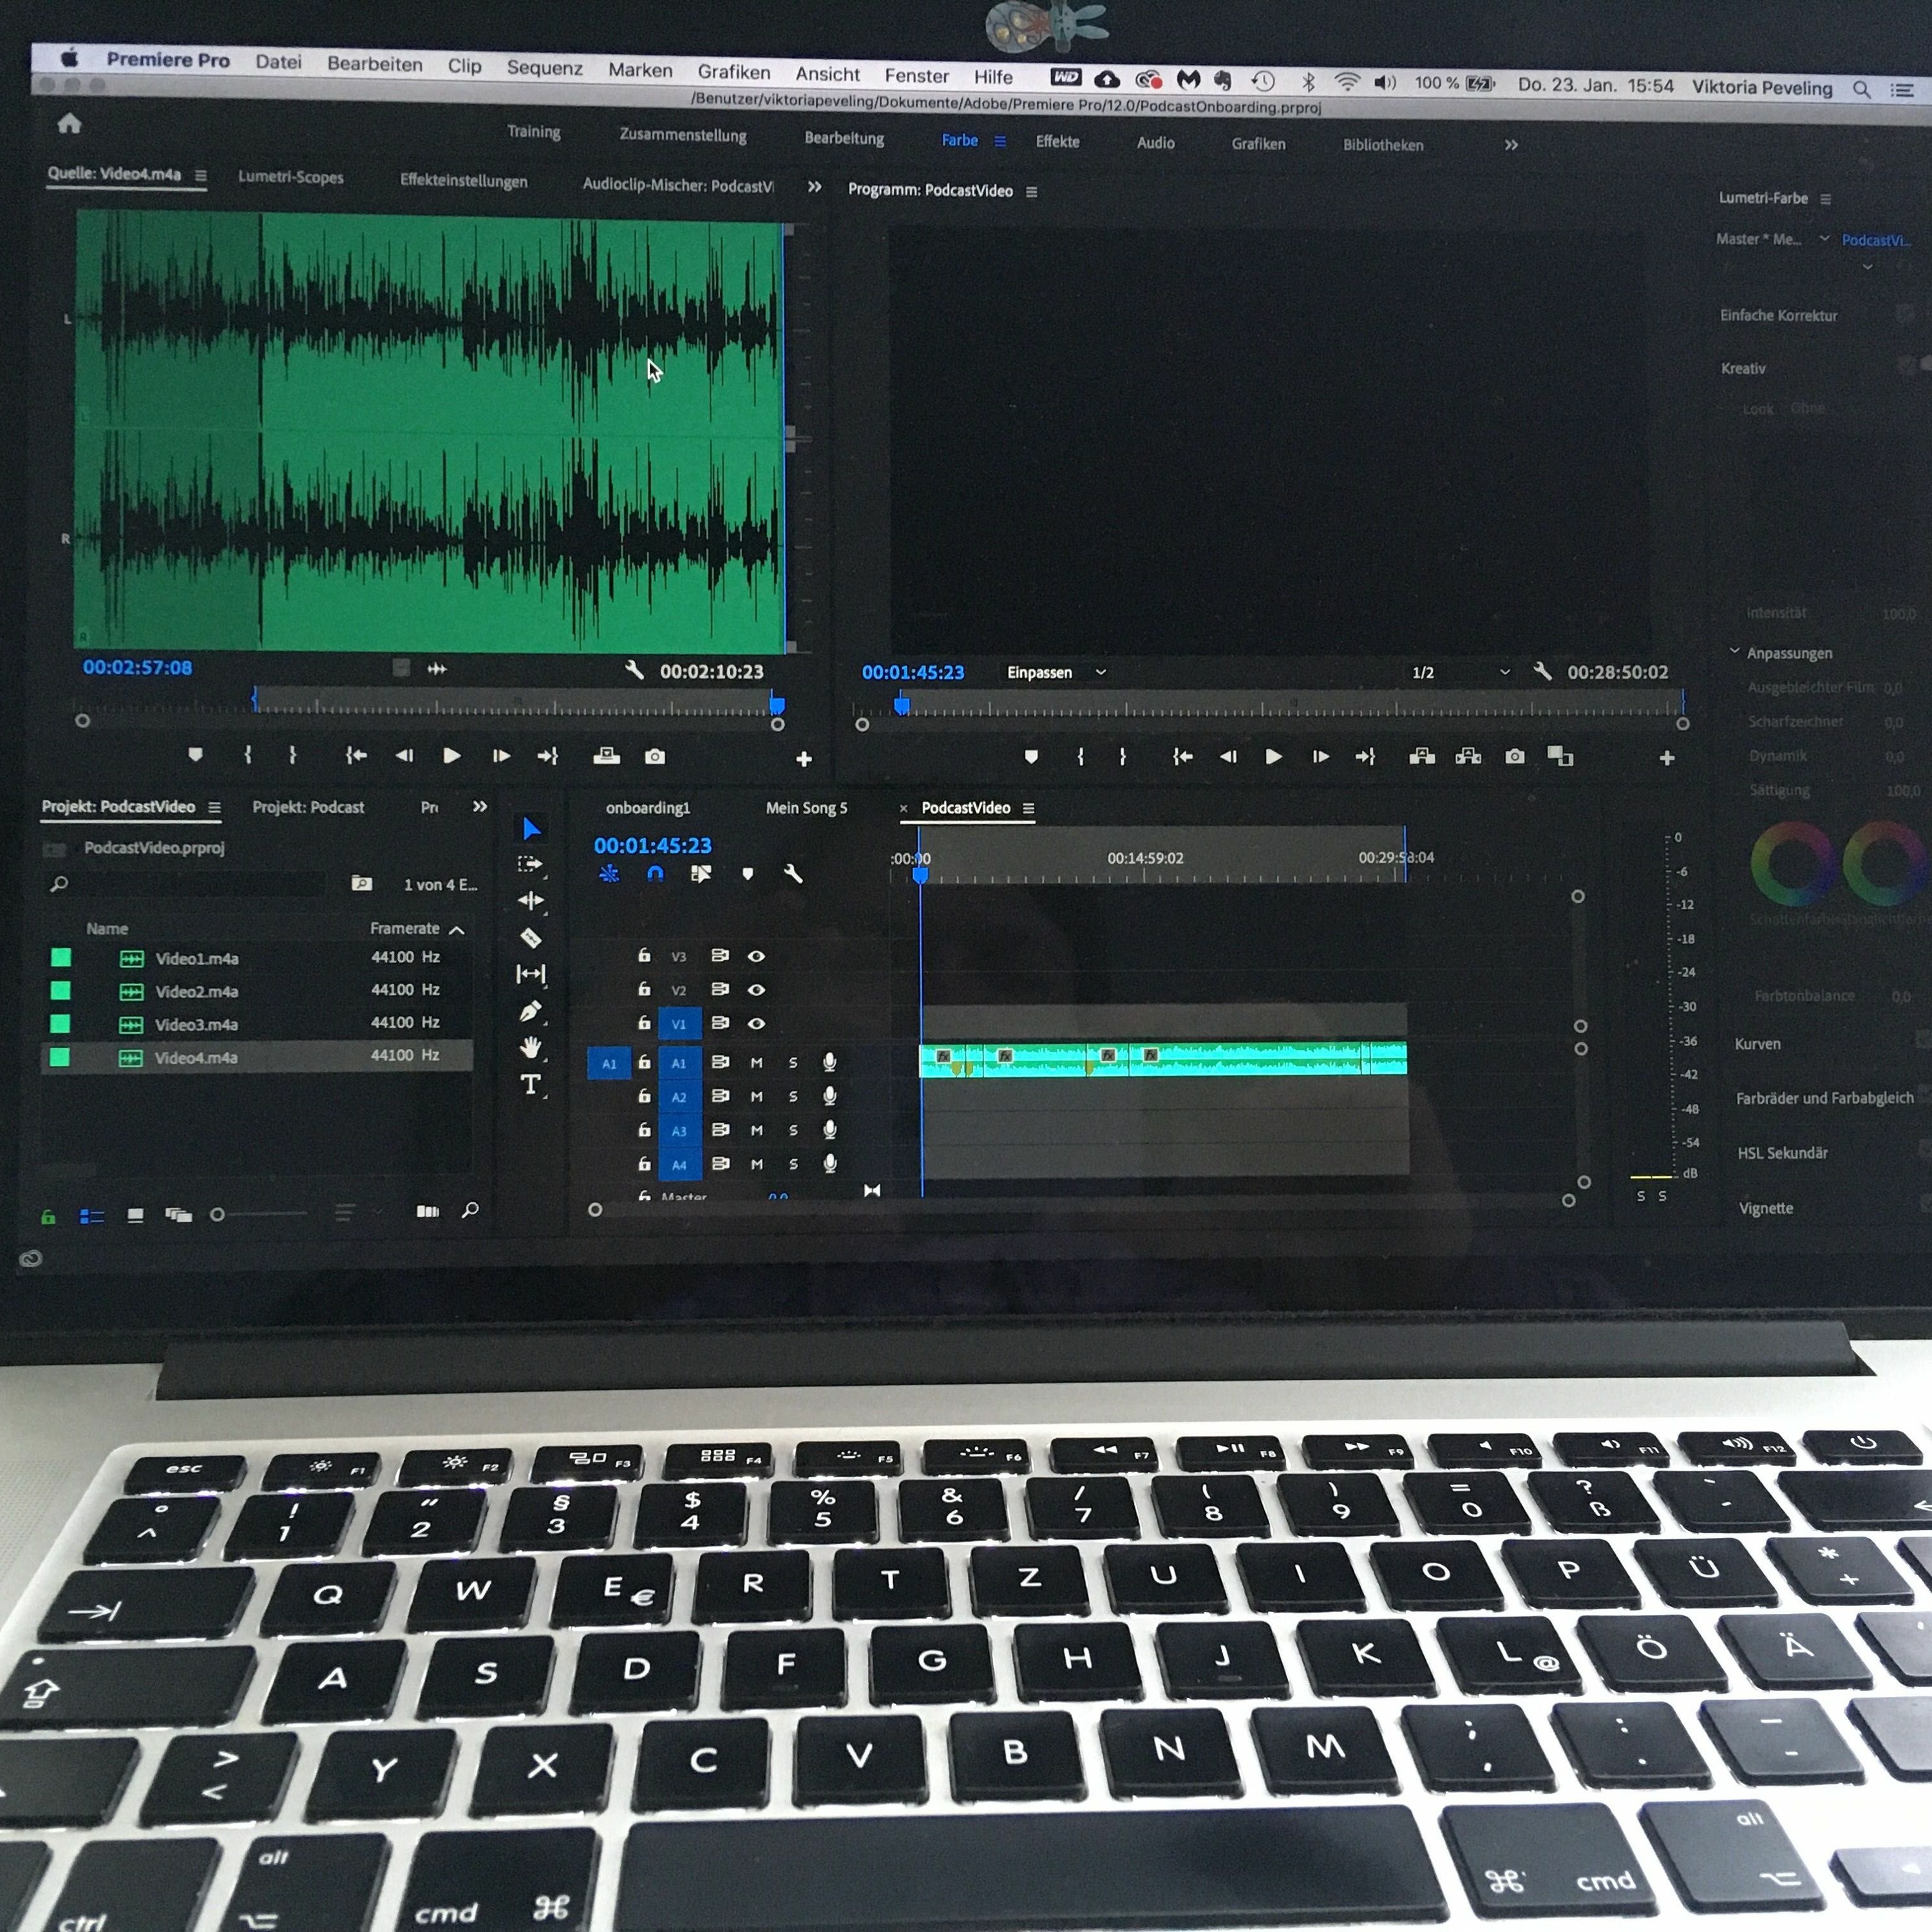Click the Export Frame camera icon in Source monitor

655,757
